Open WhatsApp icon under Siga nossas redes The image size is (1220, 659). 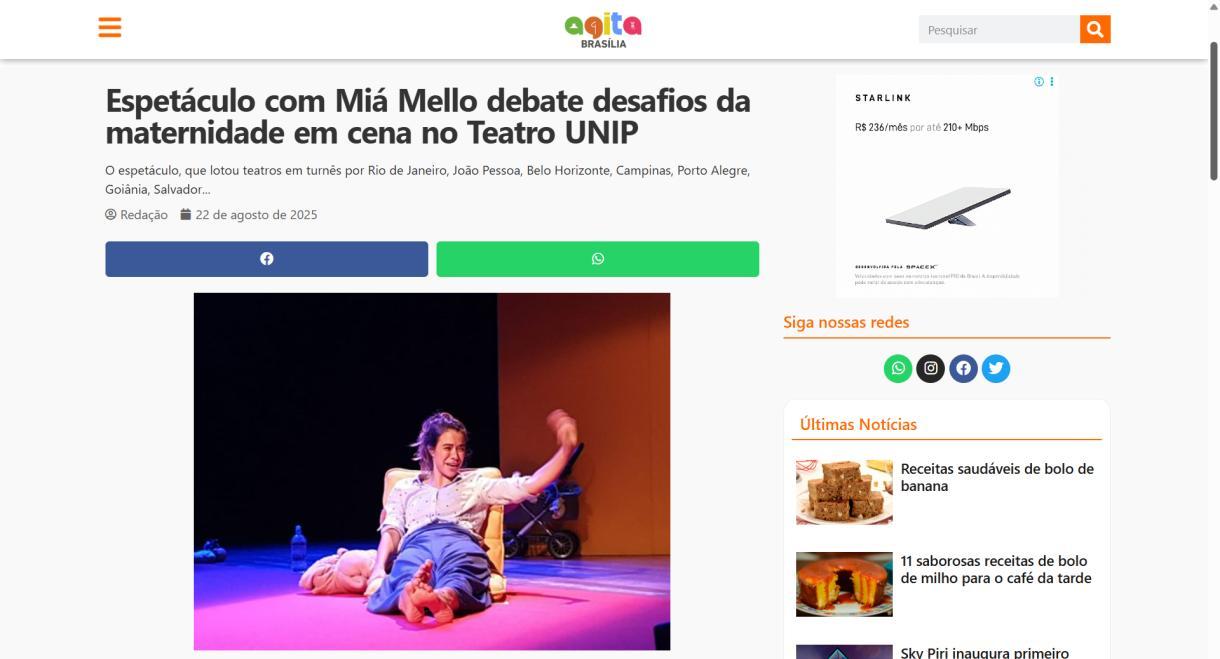[898, 369]
